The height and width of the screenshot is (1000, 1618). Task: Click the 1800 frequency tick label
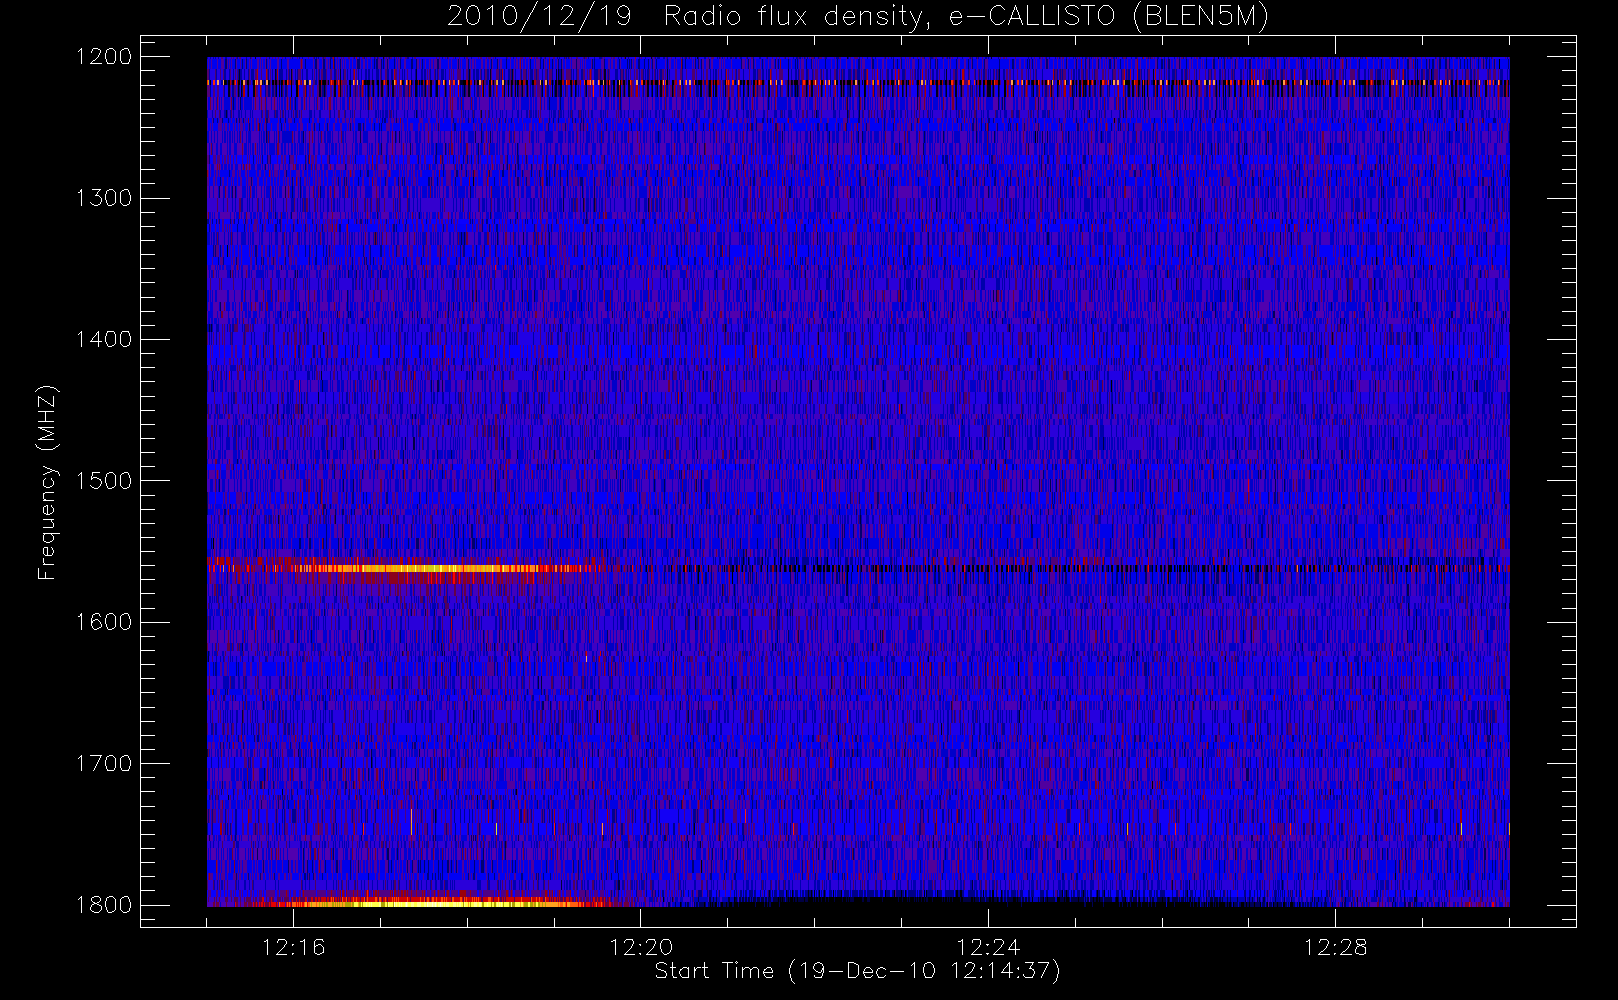[104, 905]
